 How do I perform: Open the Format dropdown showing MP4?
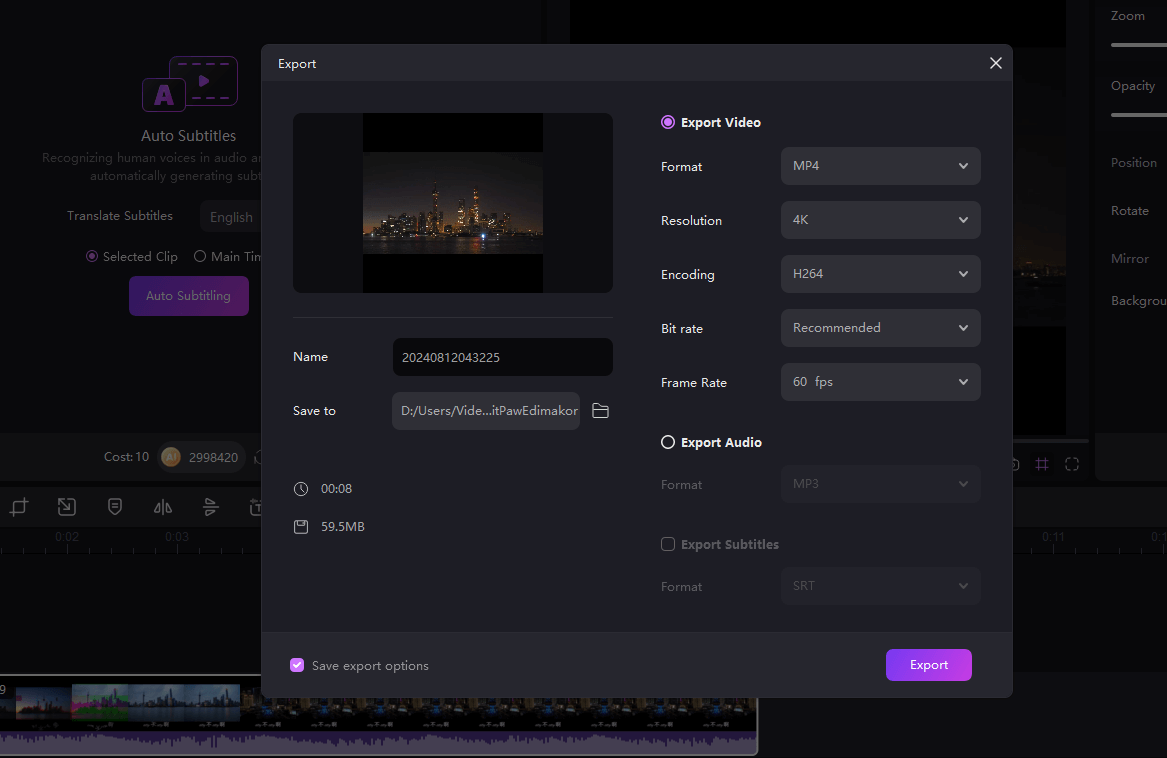click(x=880, y=166)
